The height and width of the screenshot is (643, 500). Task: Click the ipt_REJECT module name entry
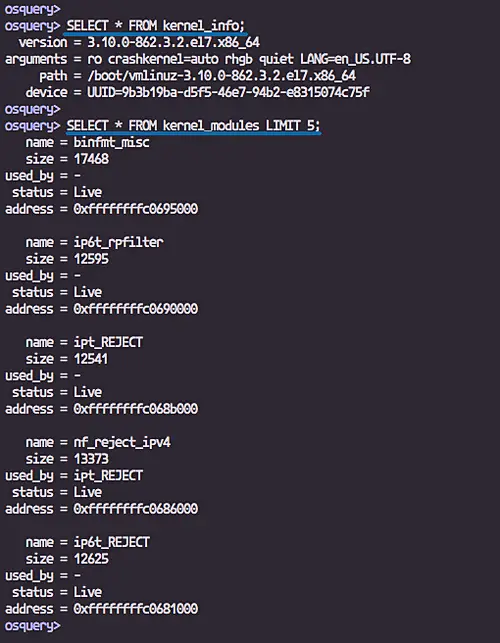(x=108, y=342)
